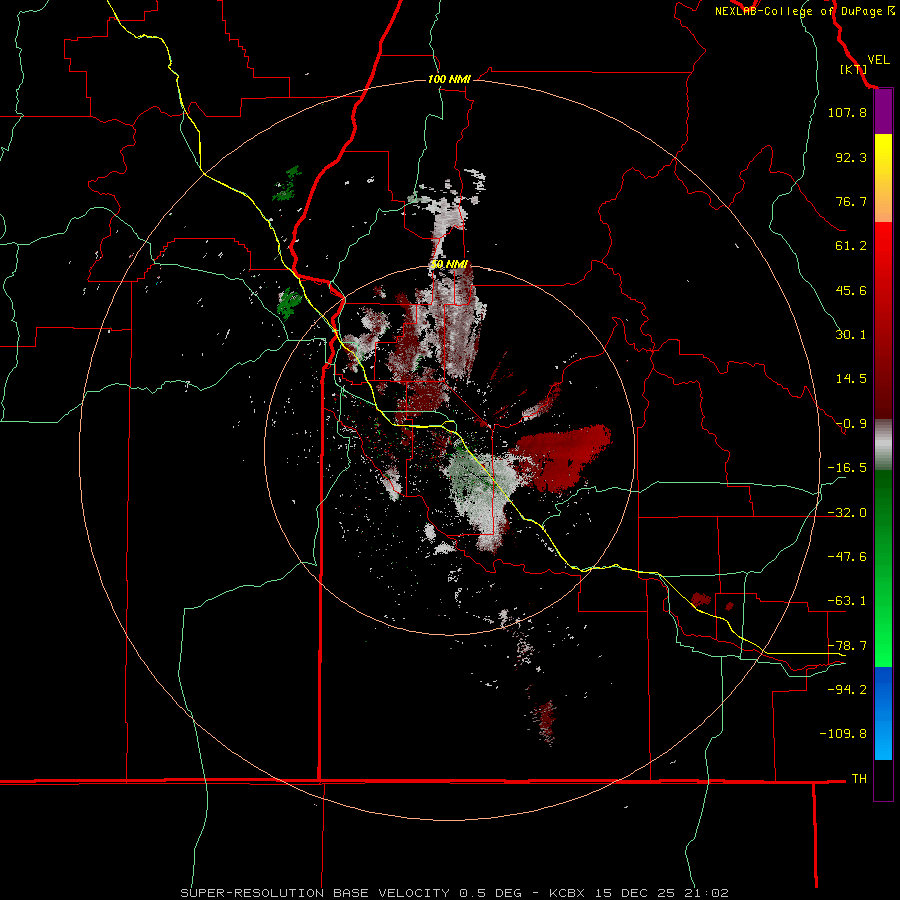Screen dimensions: 900x900
Task: Click the 100 NMI range ring label
Action: [x=449, y=79]
